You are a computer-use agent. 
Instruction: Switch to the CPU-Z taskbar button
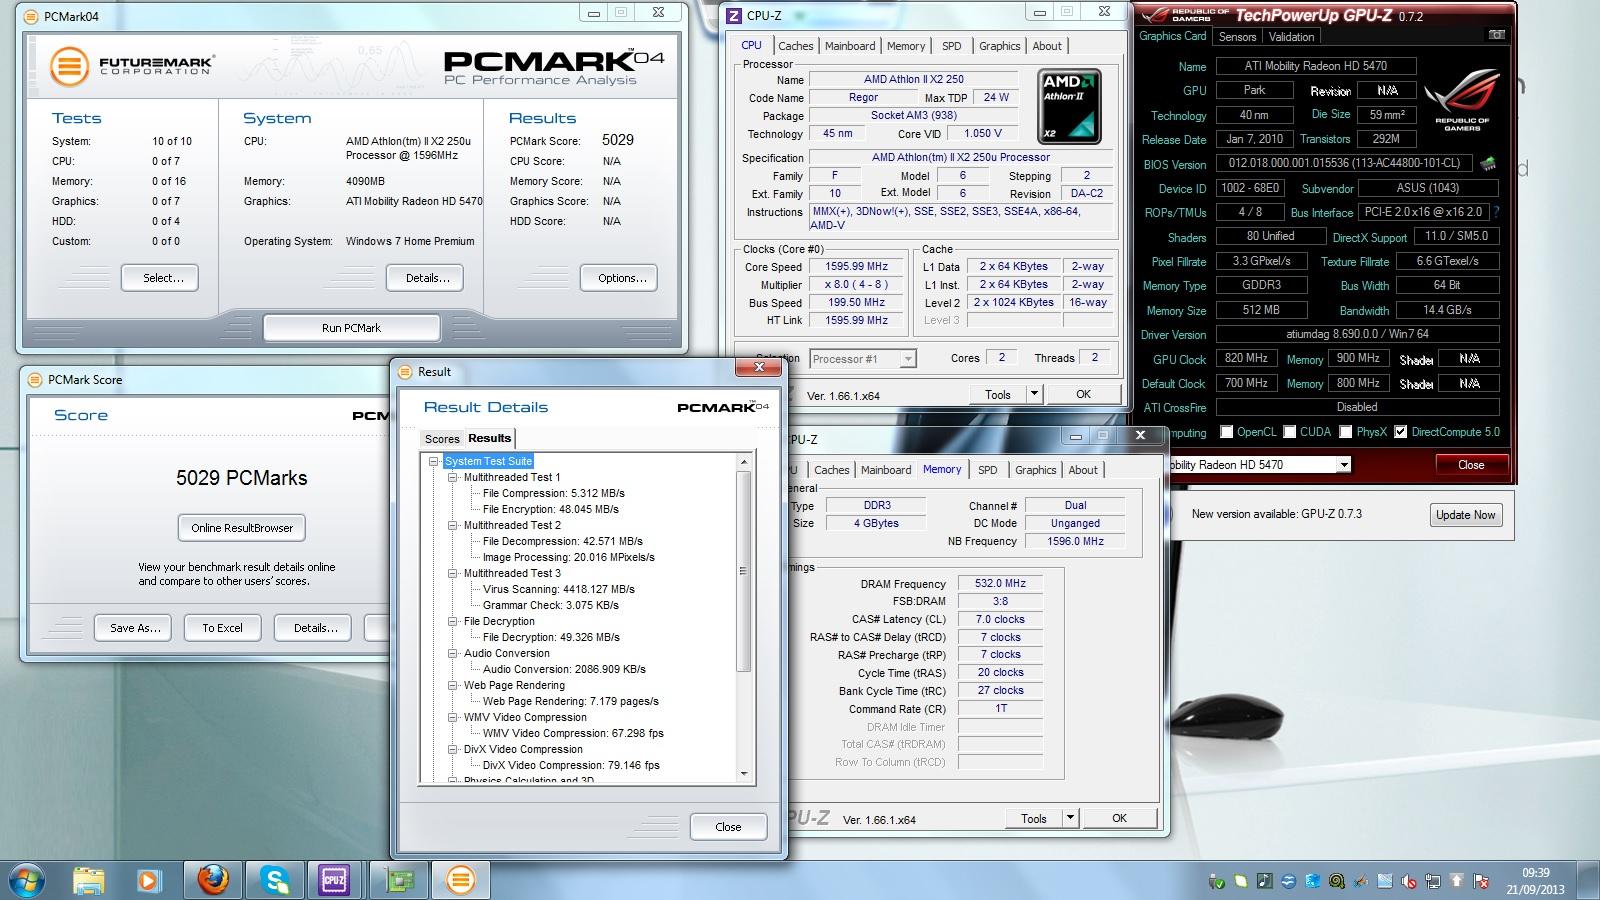click(x=335, y=880)
